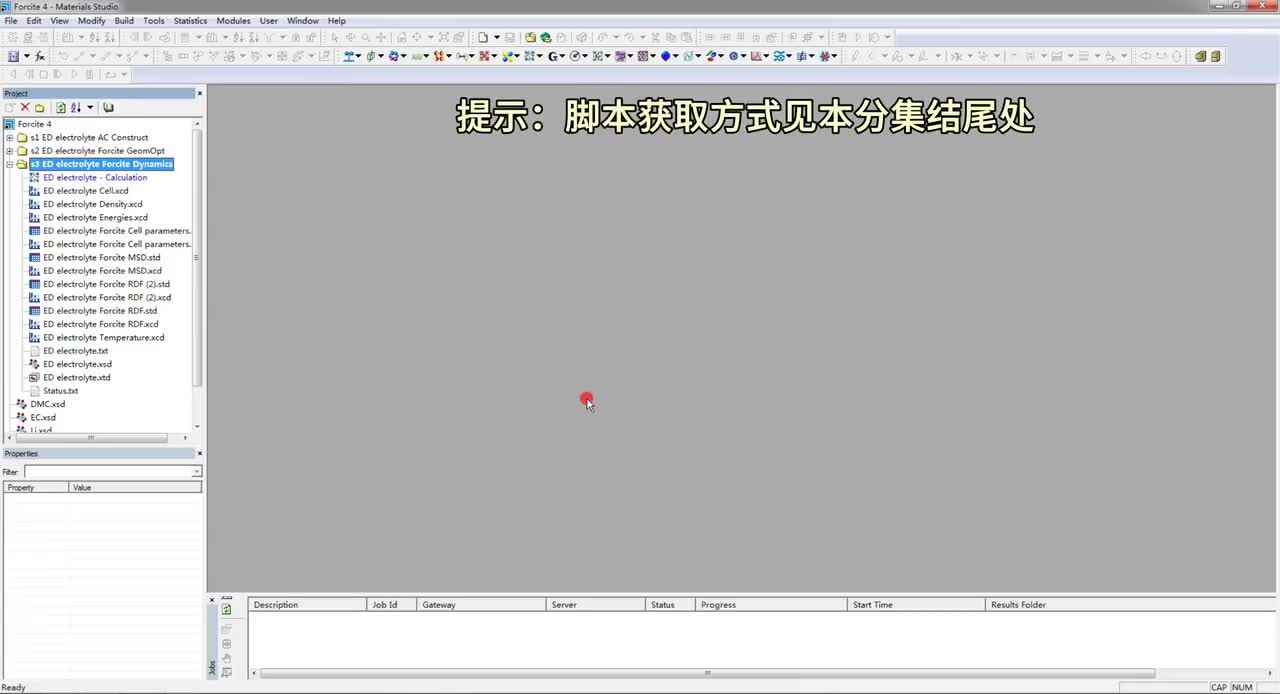Open the Build menu
The height and width of the screenshot is (694, 1280).
coord(124,20)
